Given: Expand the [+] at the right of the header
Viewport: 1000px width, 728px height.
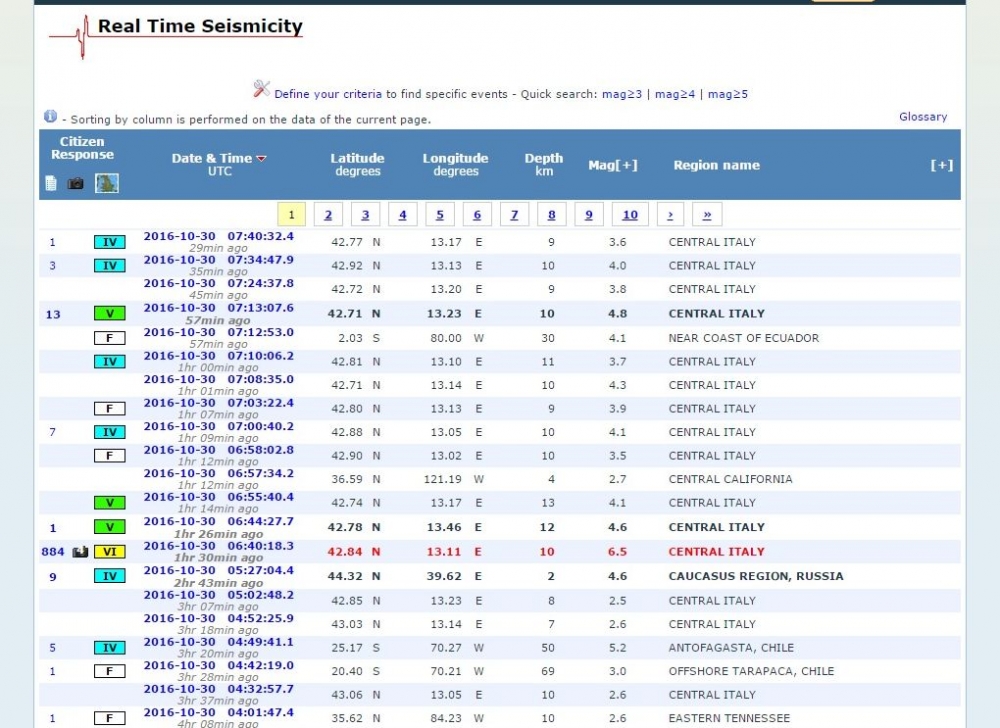Looking at the screenshot, I should click(941, 165).
